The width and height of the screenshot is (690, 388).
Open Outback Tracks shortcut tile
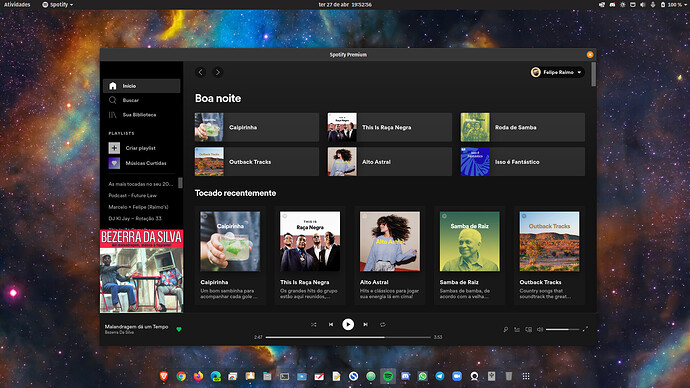(x=257, y=162)
